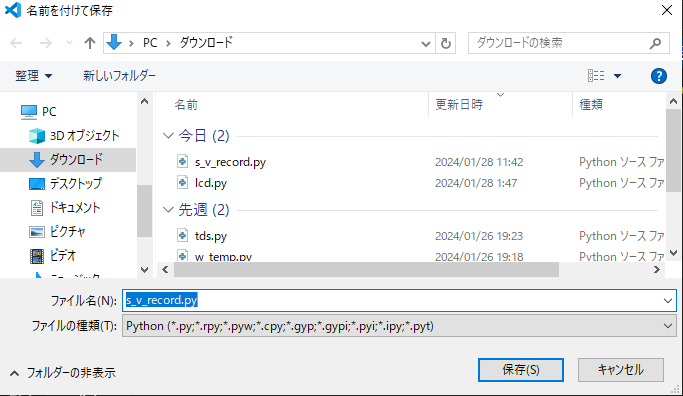This screenshot has width=683, height=396.
Task: Click the s_v_record.py Python file icon
Action: [183, 162]
